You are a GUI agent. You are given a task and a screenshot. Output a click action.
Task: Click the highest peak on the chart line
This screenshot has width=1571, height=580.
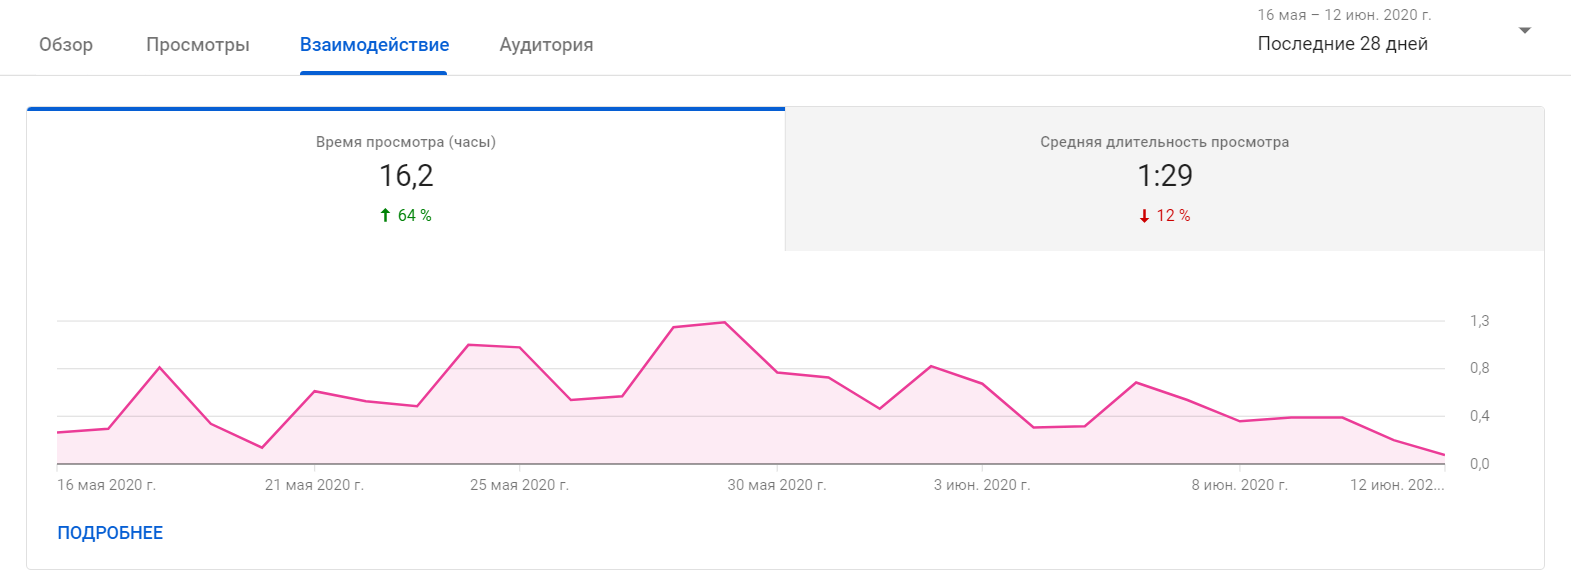coord(724,322)
